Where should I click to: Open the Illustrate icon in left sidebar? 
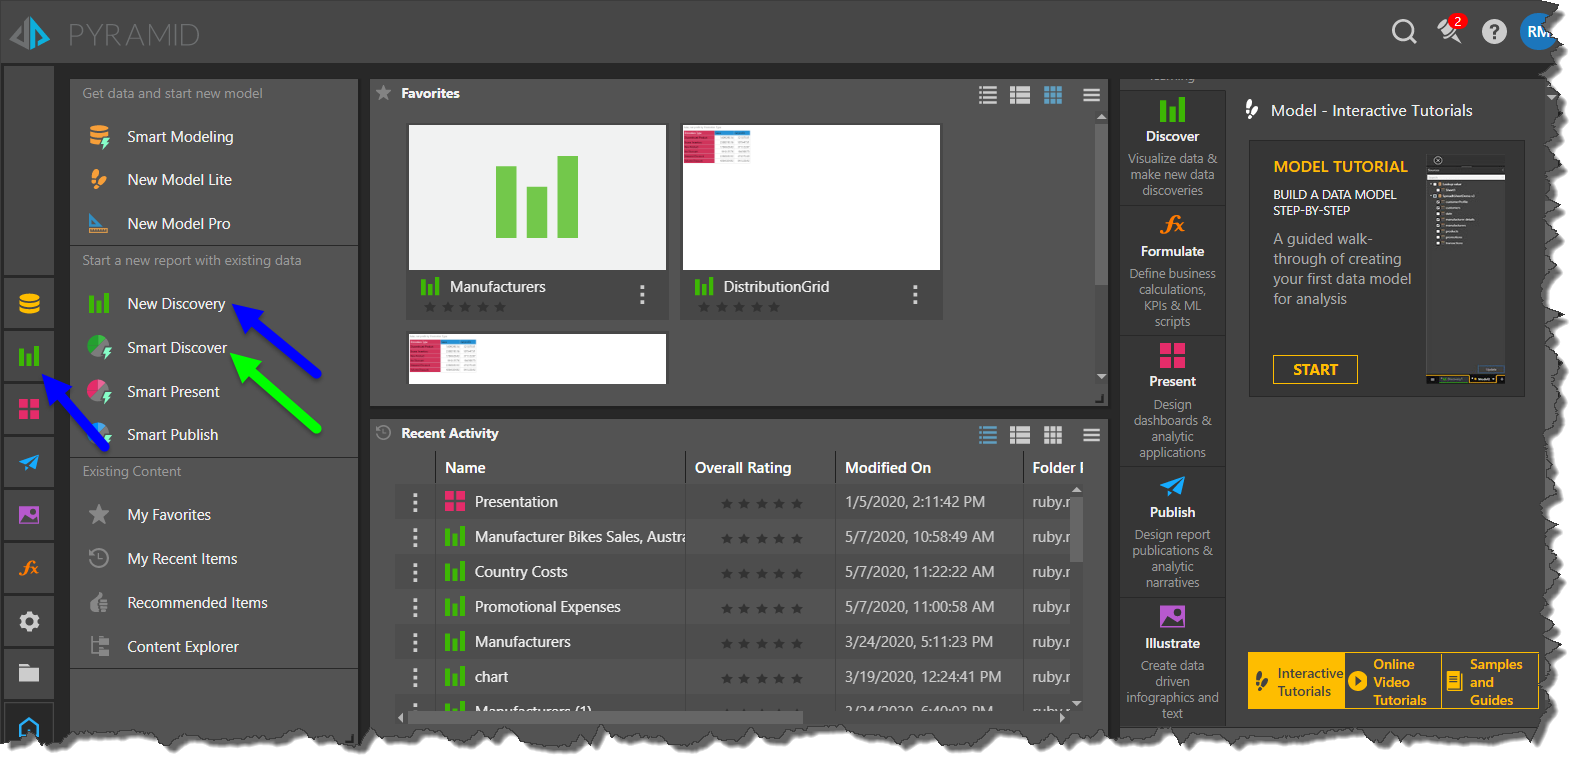pos(29,515)
